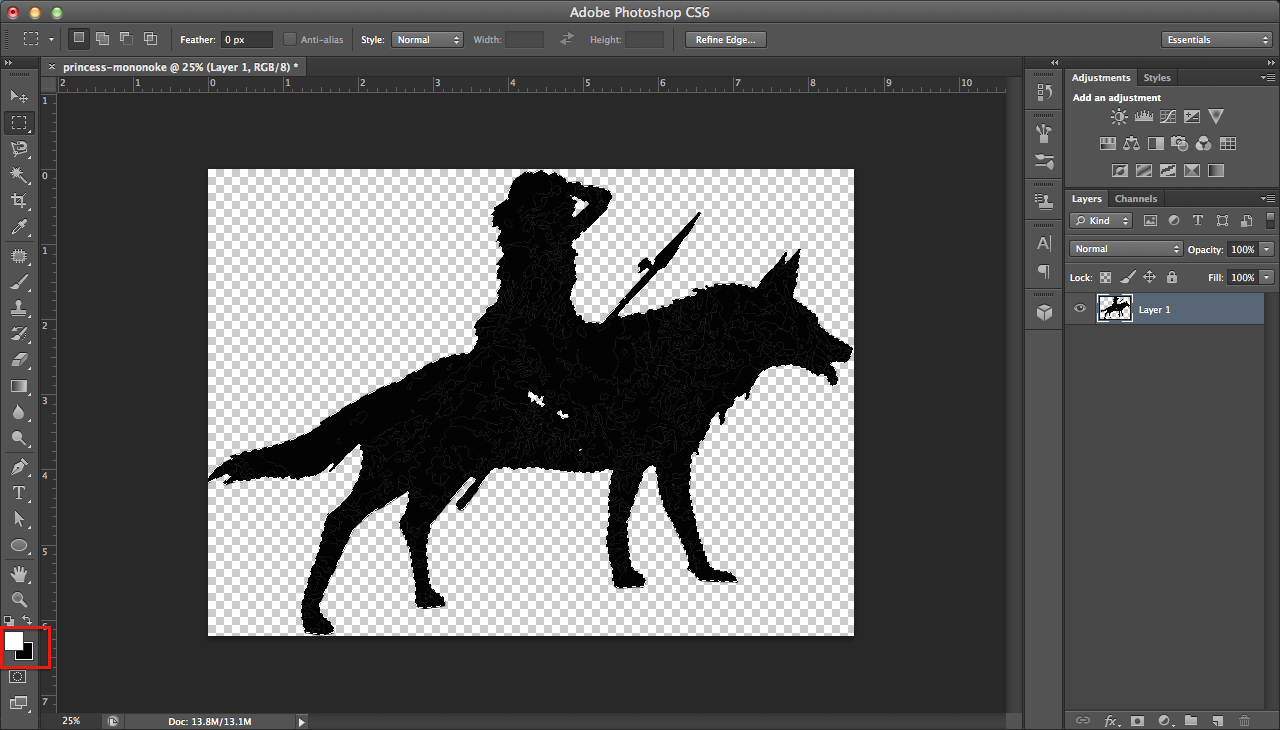Add a Color Balance adjustment
Image resolution: width=1280 pixels, height=730 pixels.
pos(1131,144)
